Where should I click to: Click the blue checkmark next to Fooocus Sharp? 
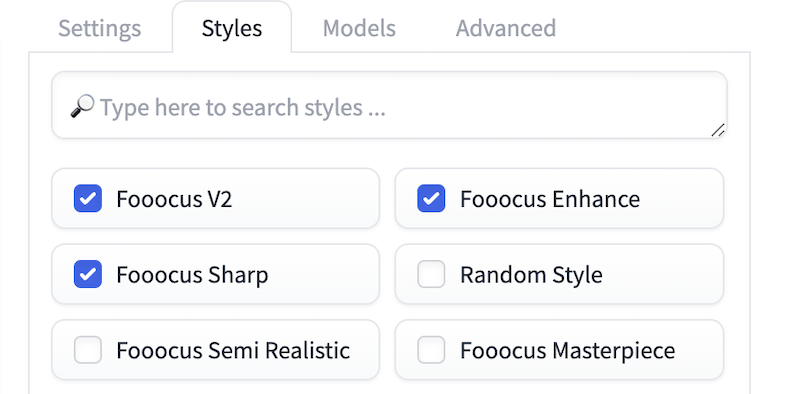[88, 274]
